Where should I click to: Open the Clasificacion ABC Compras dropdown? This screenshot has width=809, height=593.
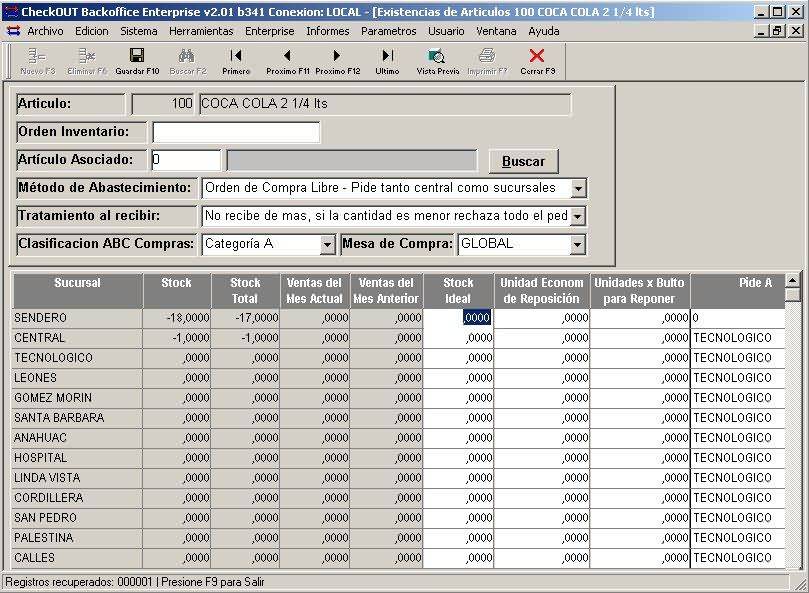(x=327, y=245)
